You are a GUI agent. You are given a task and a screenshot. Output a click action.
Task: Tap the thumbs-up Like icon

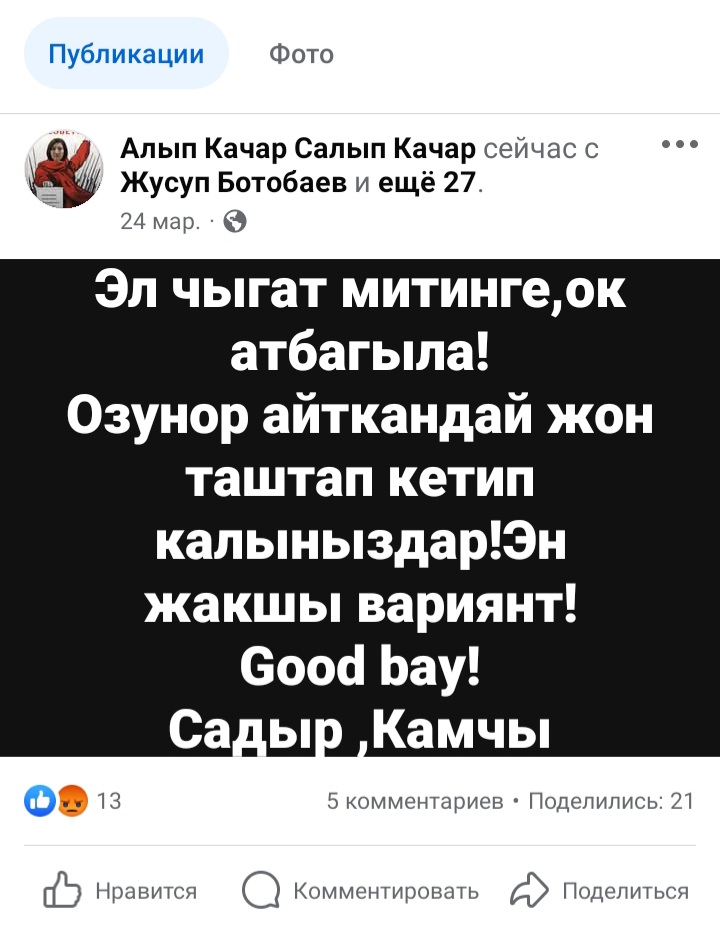click(x=62, y=890)
